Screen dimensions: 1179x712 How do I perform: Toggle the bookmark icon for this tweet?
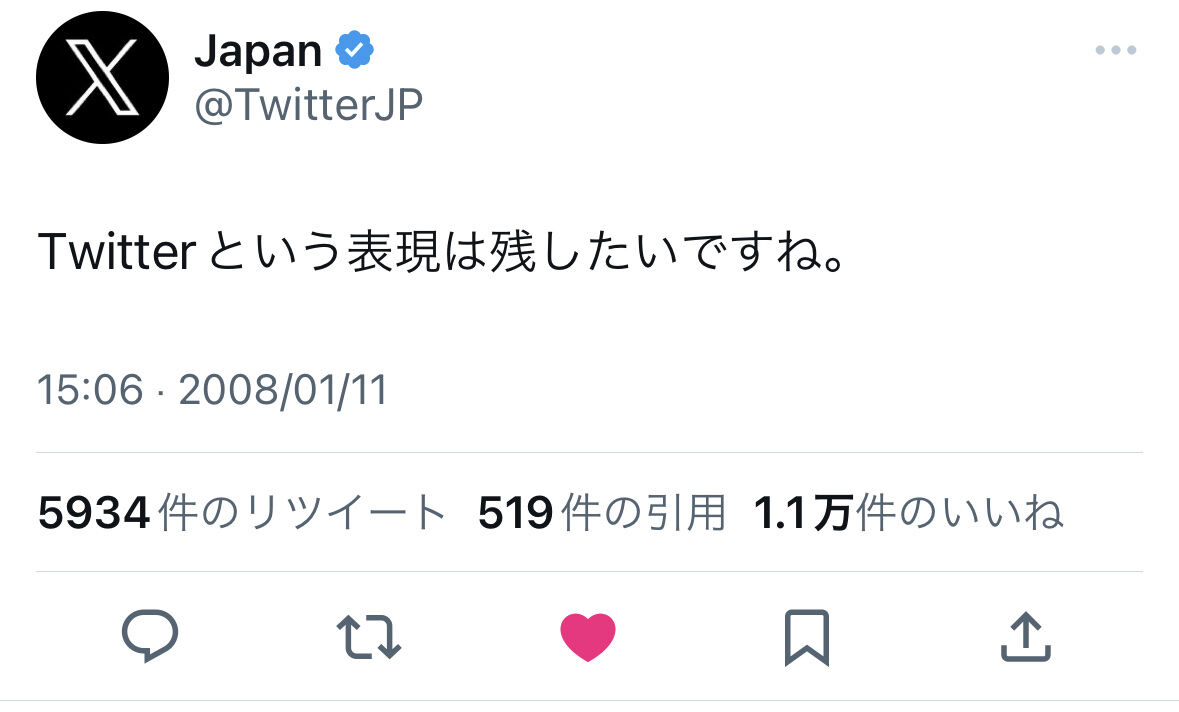[807, 638]
